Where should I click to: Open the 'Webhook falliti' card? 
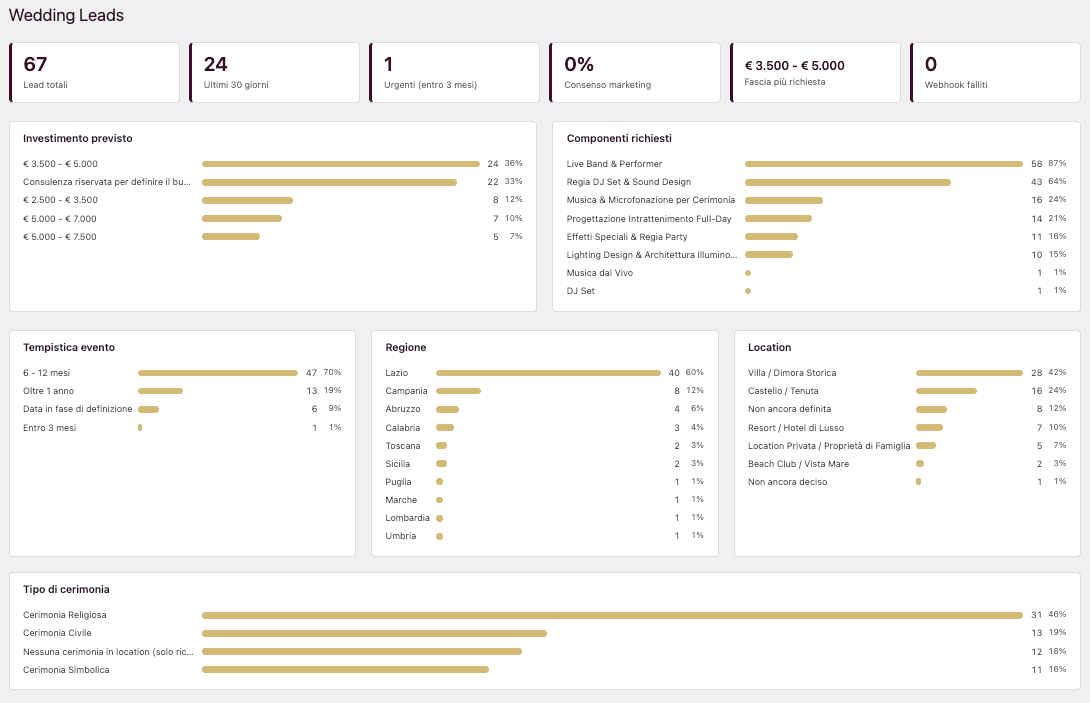tap(995, 72)
